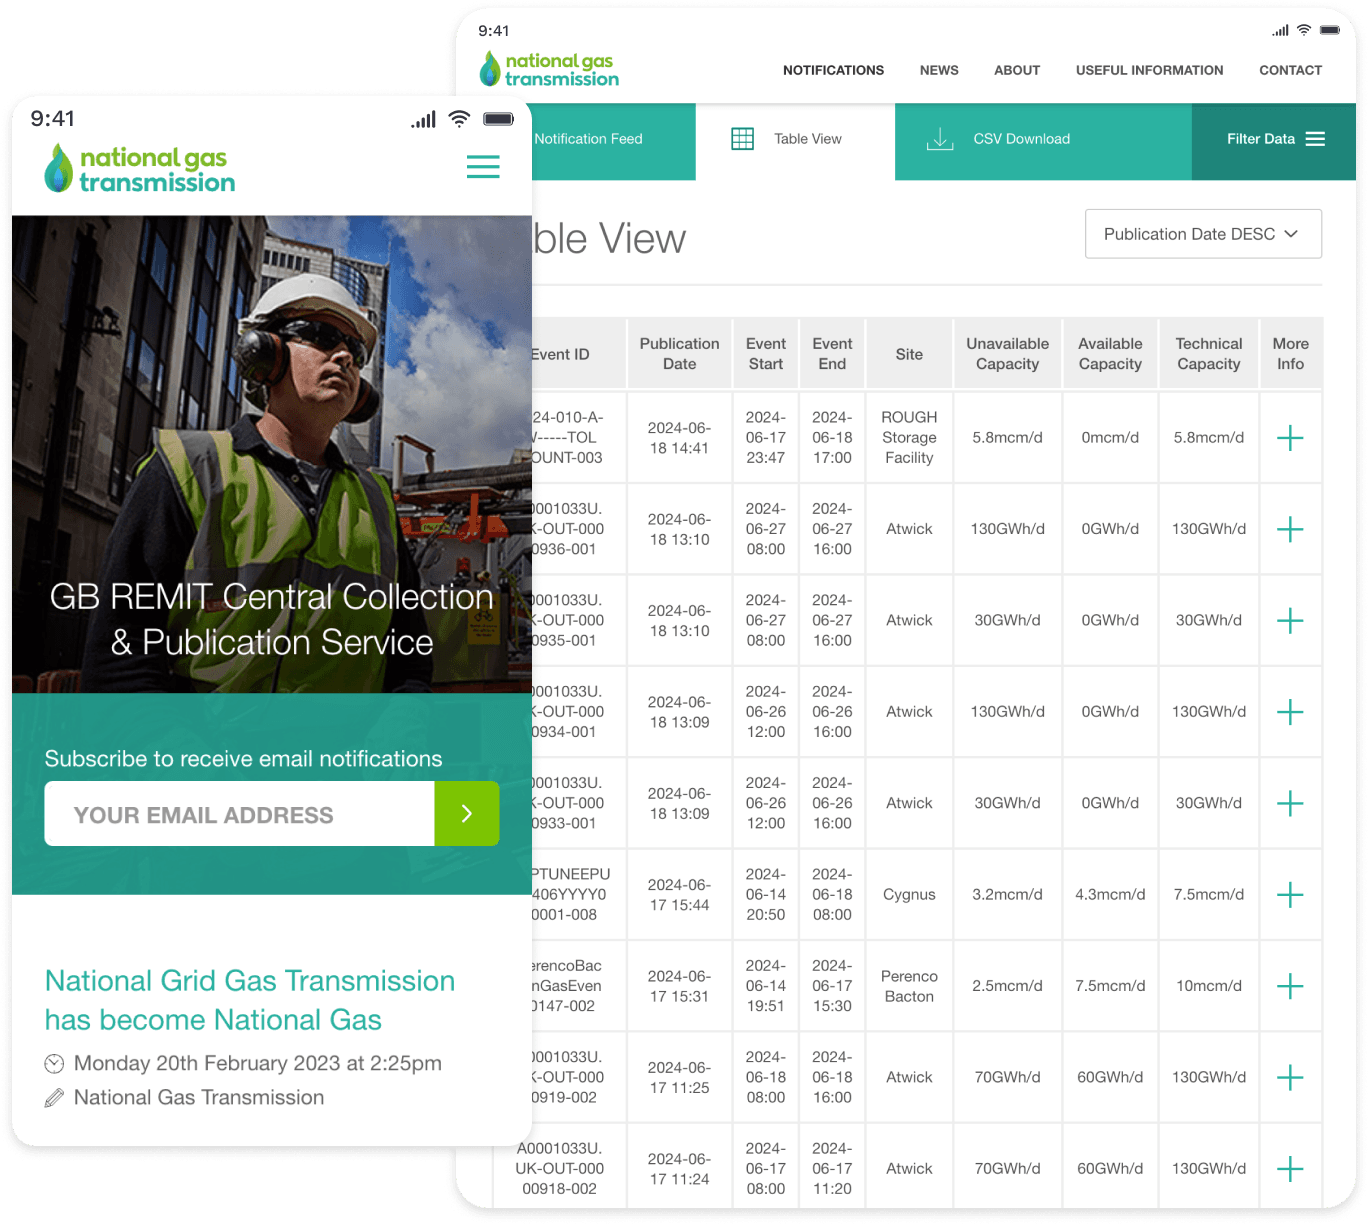The width and height of the screenshot is (1368, 1232).
Task: Click the mobile status bar Wi-Fi icon
Action: tap(459, 119)
